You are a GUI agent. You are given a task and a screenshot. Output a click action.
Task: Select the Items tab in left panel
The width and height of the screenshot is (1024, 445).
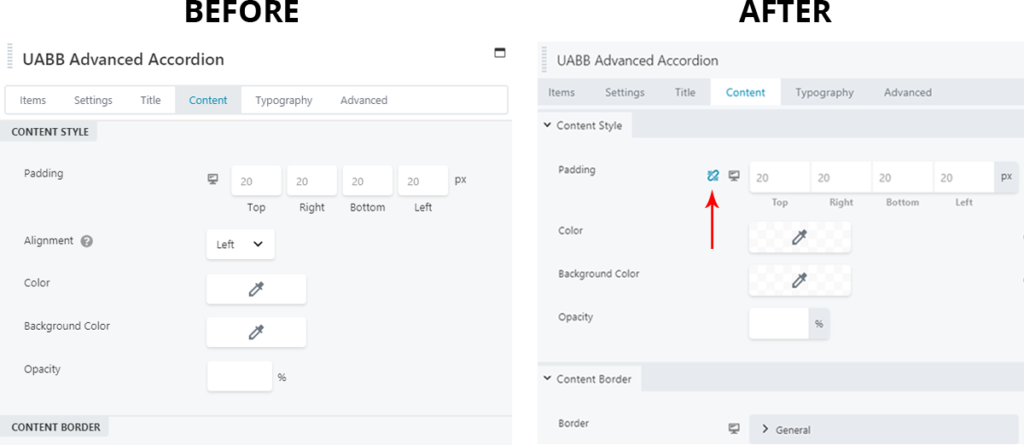(x=33, y=100)
